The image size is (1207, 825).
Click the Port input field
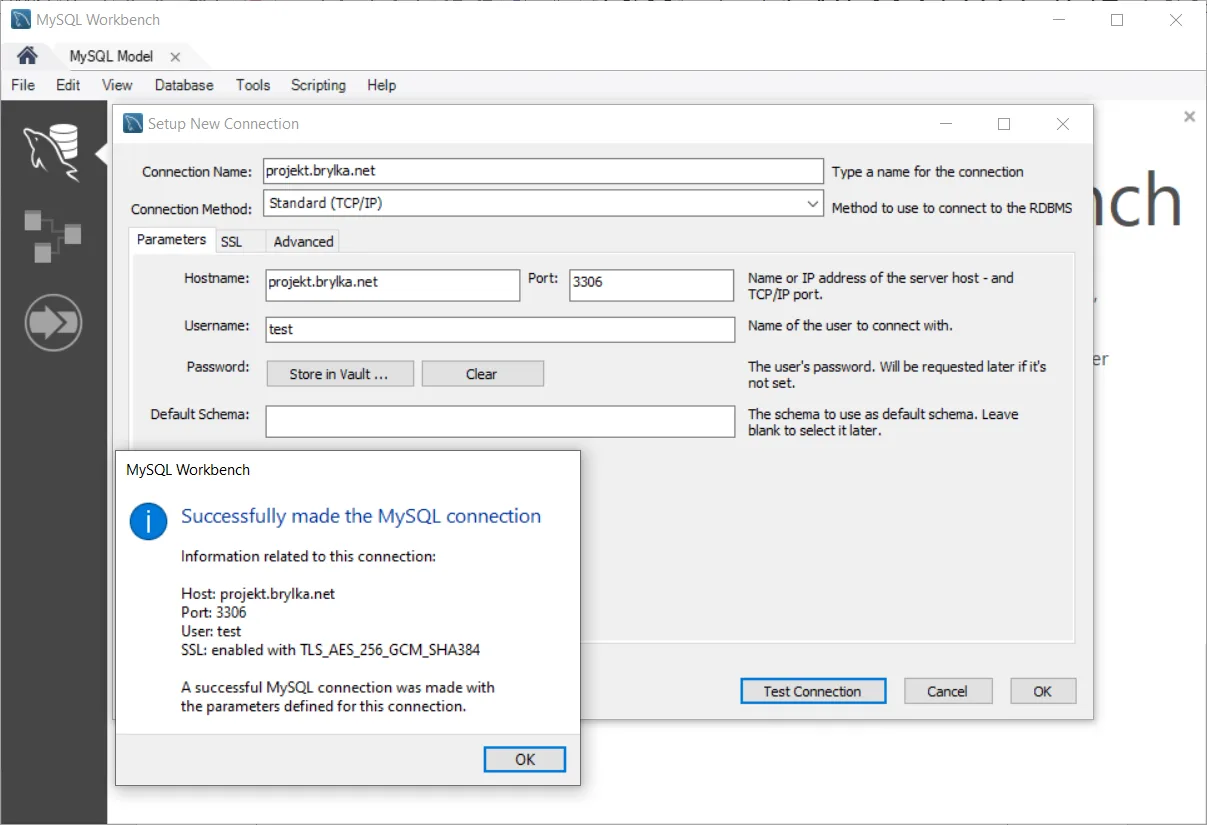[652, 285]
